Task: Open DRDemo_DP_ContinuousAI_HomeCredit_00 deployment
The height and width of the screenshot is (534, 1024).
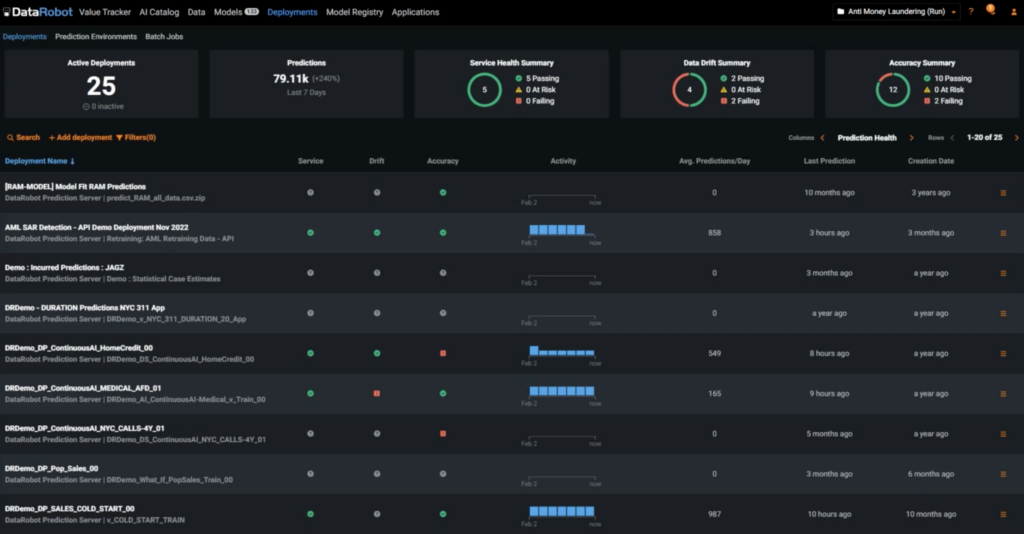Action: [x=78, y=348]
